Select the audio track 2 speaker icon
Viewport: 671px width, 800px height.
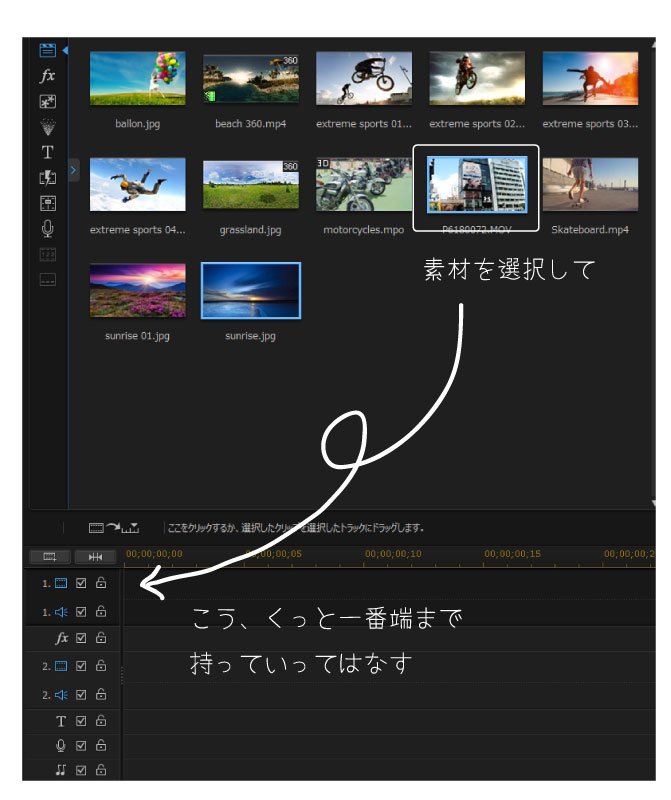(61, 694)
